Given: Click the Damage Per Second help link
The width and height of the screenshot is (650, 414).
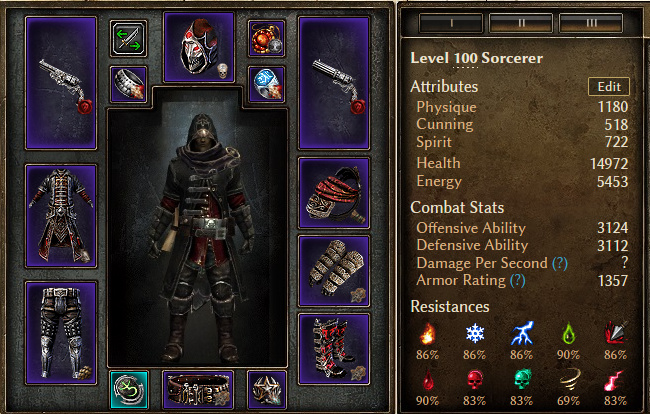Looking at the screenshot, I should (x=560, y=263).
